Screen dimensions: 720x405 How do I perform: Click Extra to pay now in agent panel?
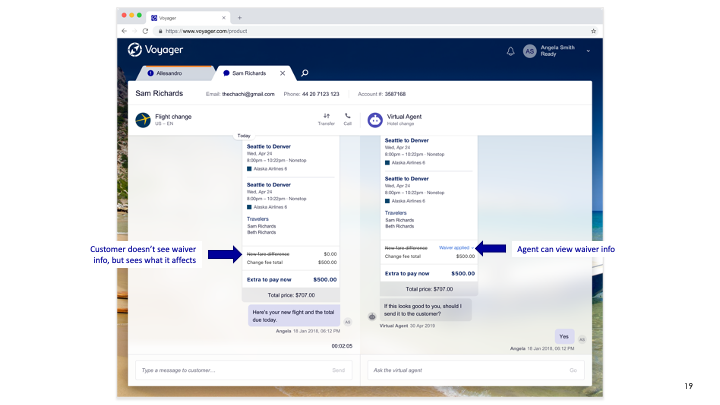click(x=407, y=274)
